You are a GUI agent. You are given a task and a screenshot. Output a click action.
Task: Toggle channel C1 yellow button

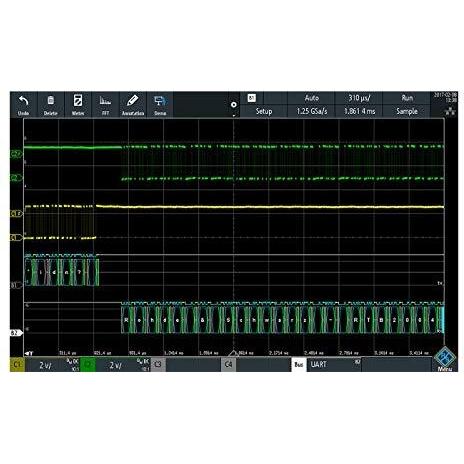[x=17, y=365]
